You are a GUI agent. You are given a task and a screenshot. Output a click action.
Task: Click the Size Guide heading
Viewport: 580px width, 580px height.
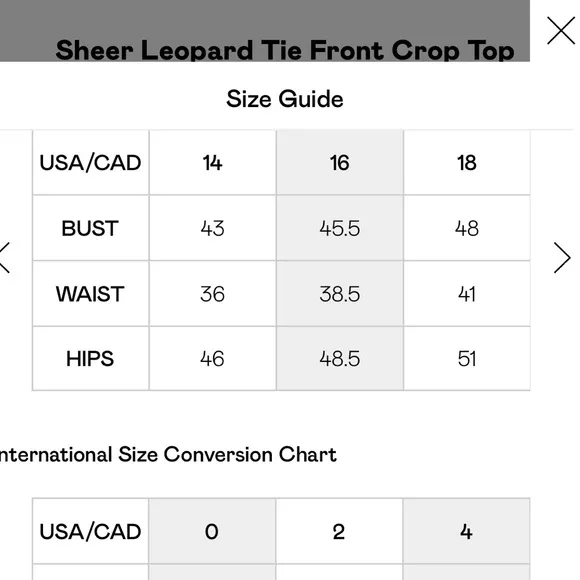point(285,99)
